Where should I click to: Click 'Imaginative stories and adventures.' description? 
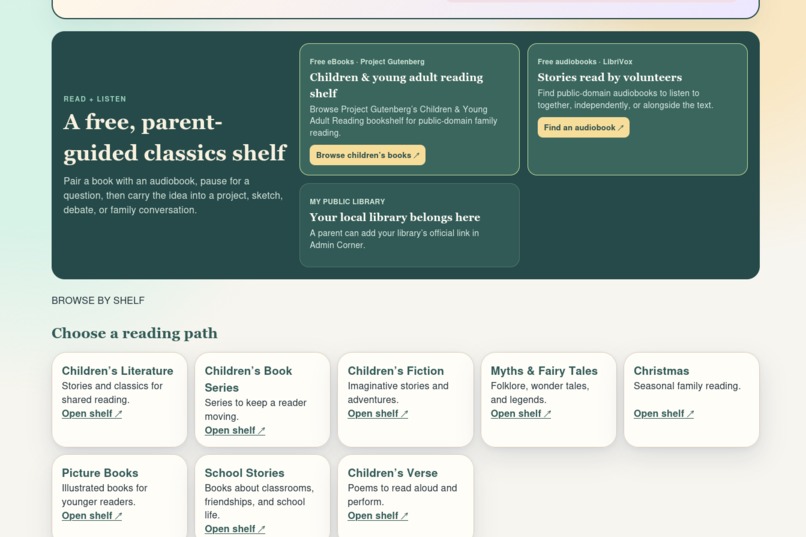(x=398, y=393)
